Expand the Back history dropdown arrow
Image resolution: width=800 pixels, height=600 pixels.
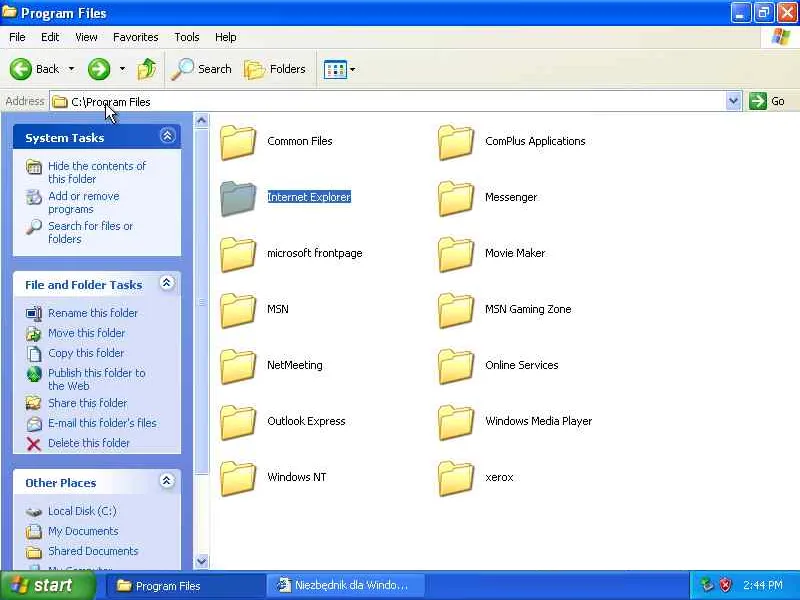click(x=71, y=69)
